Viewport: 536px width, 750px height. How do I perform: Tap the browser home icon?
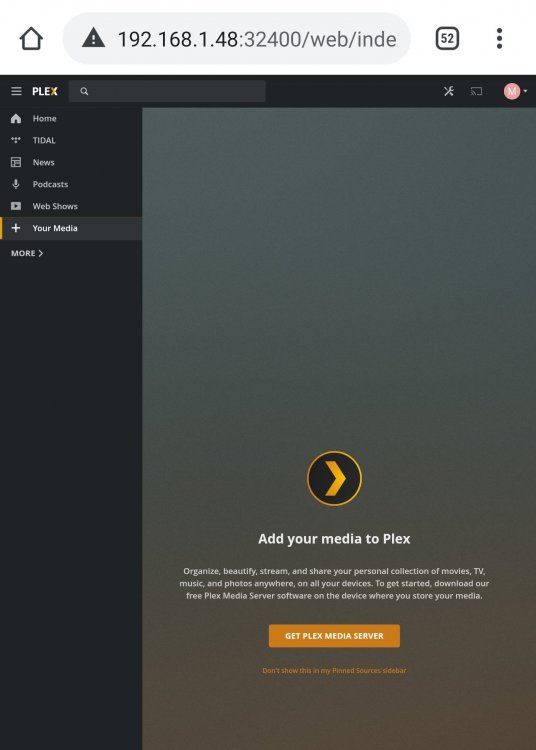point(31,38)
